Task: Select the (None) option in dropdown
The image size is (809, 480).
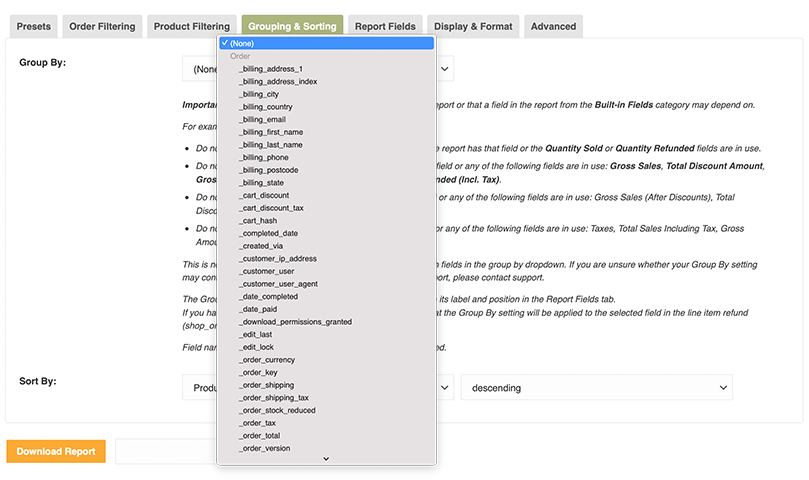Action: 326,43
